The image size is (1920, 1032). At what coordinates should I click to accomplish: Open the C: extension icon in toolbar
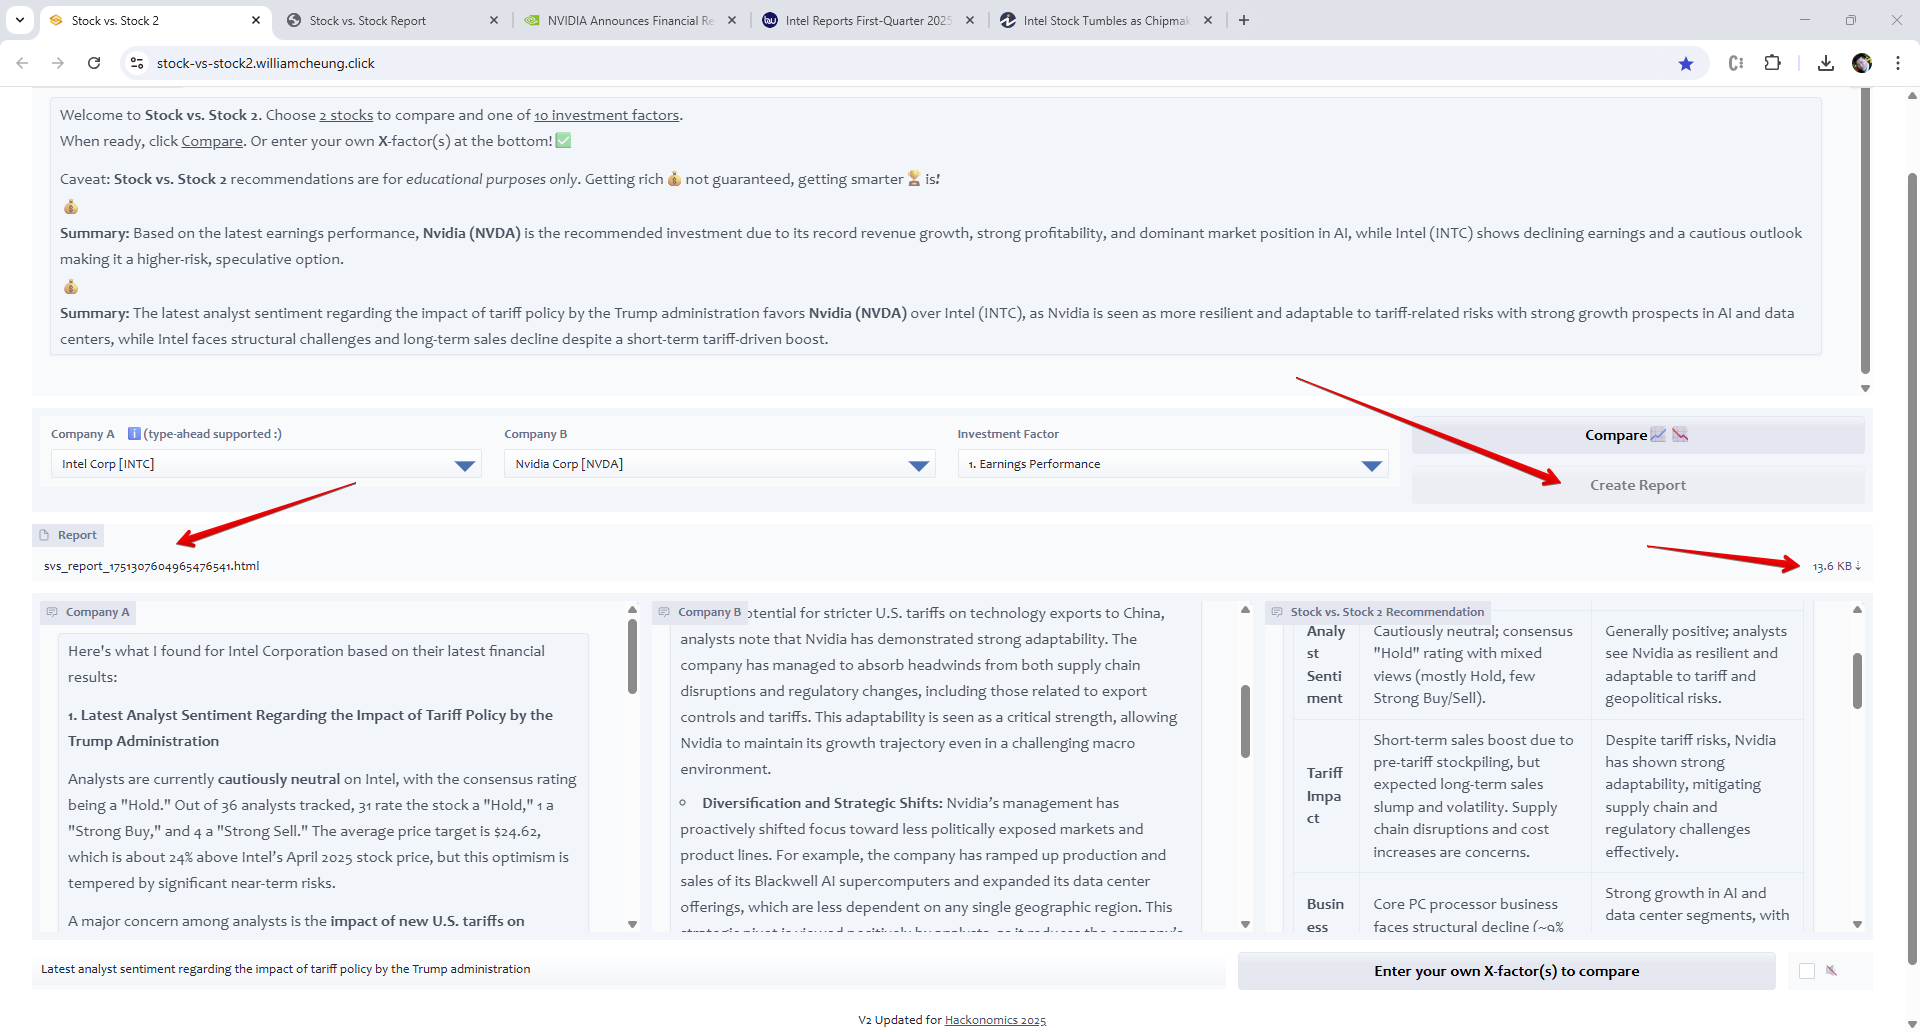click(1736, 63)
